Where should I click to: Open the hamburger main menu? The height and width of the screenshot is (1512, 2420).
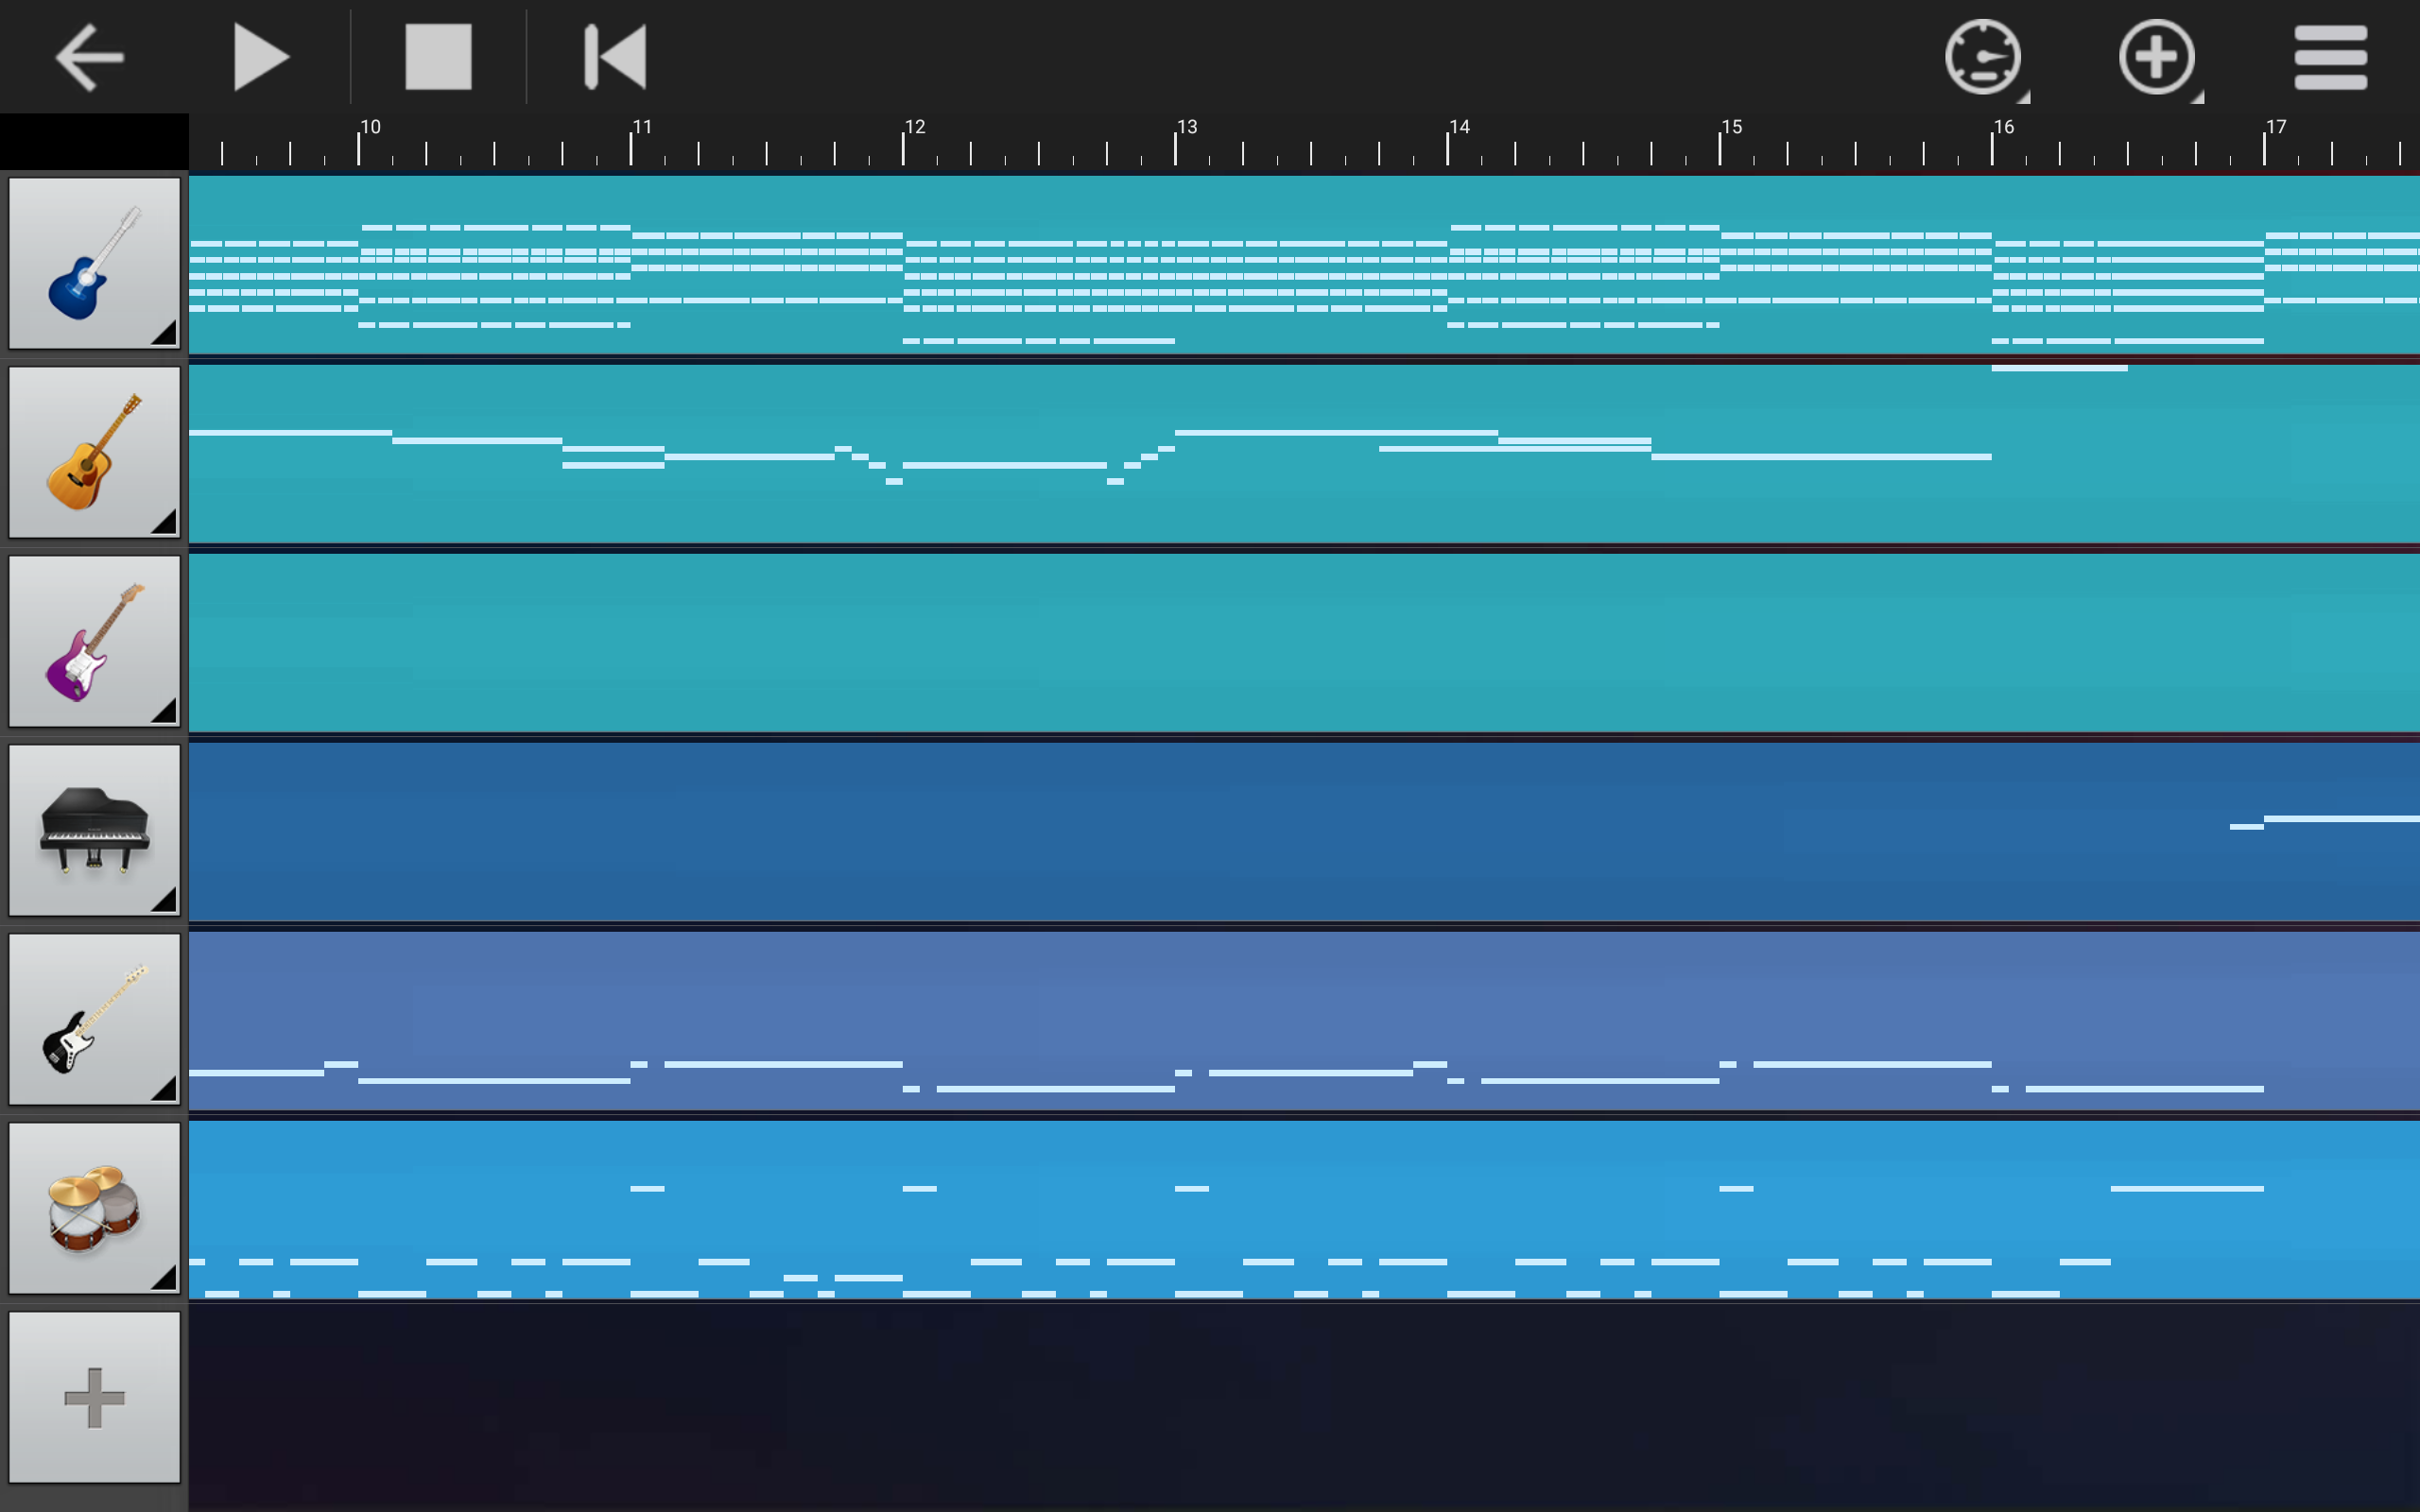tap(2330, 57)
